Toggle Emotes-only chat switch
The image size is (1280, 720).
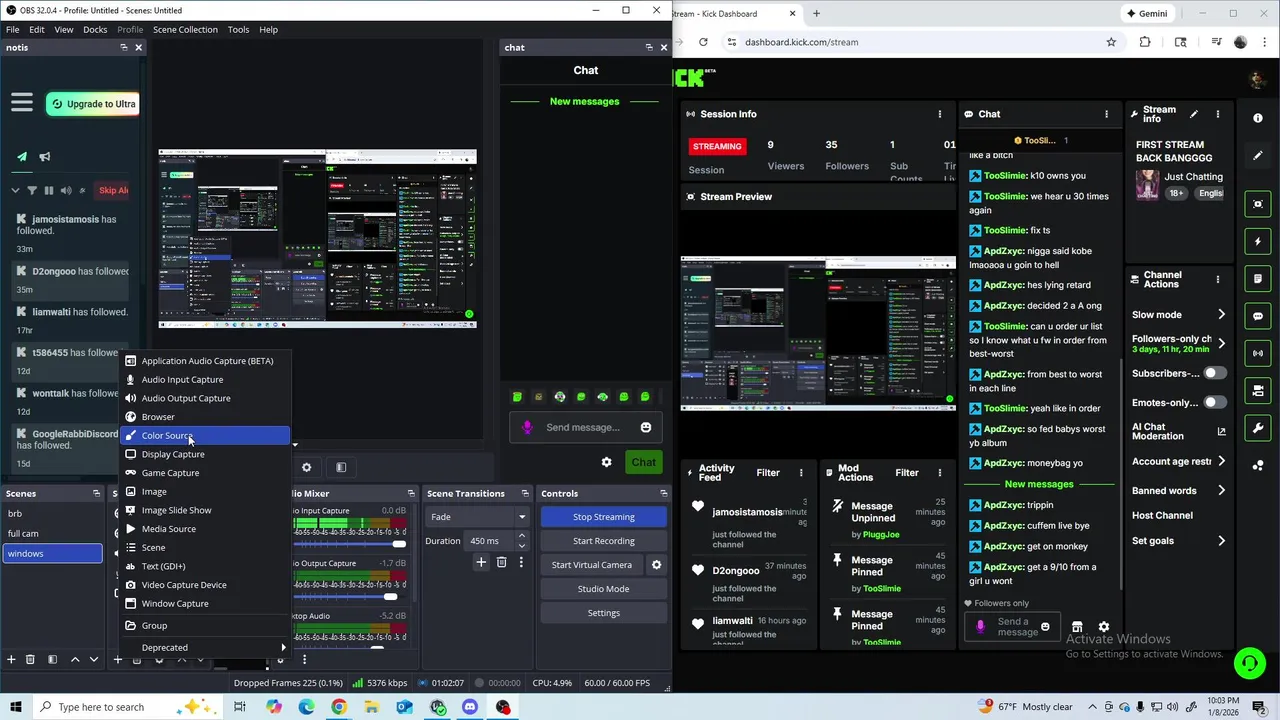1215,402
